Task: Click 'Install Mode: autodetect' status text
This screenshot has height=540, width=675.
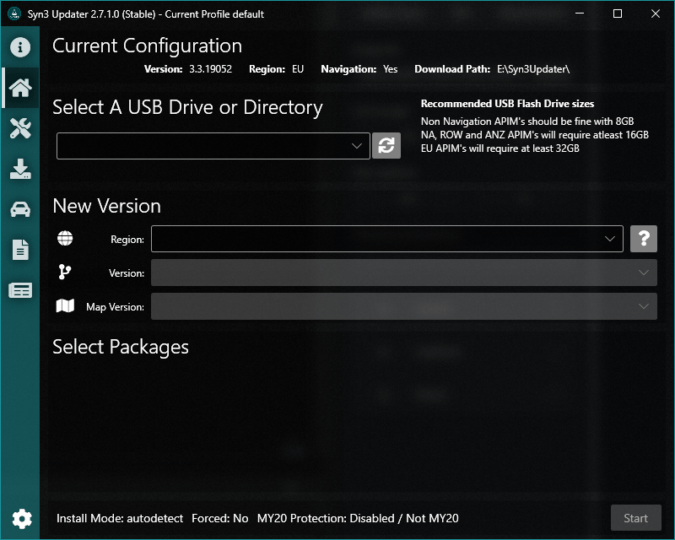Action: point(120,518)
